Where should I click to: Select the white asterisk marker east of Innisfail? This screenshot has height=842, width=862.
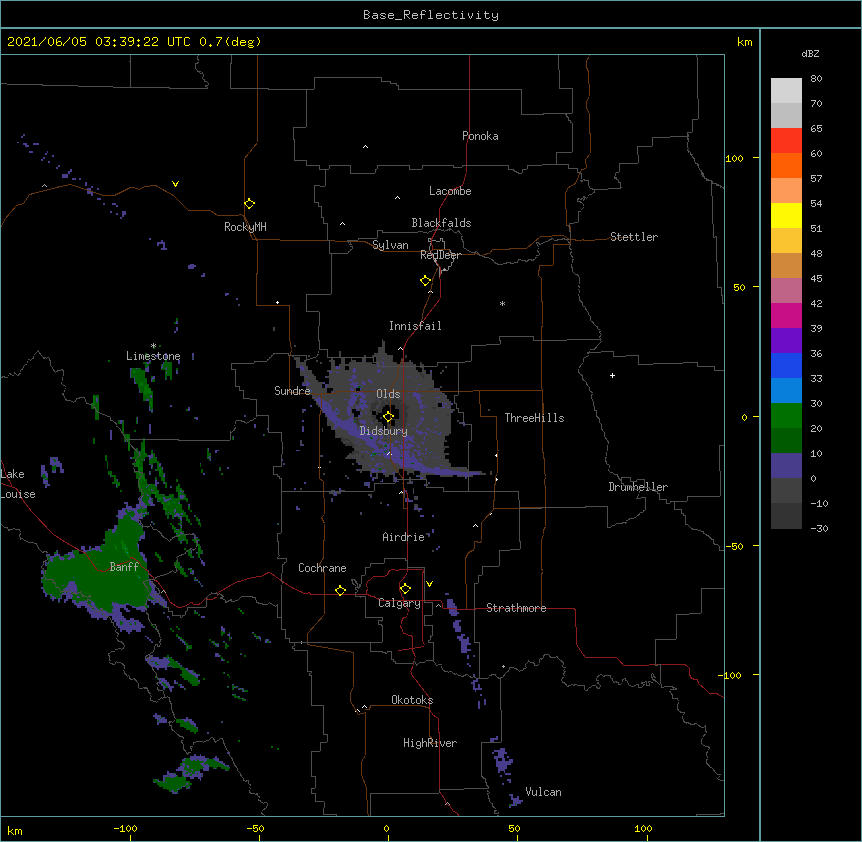coord(502,303)
